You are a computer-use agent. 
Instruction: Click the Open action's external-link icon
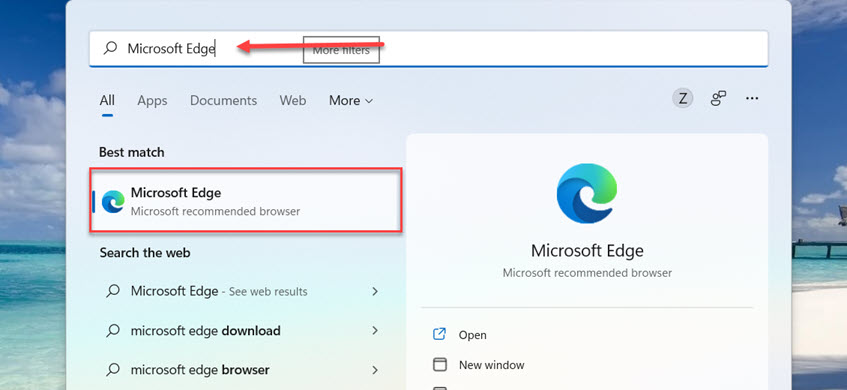coord(440,334)
